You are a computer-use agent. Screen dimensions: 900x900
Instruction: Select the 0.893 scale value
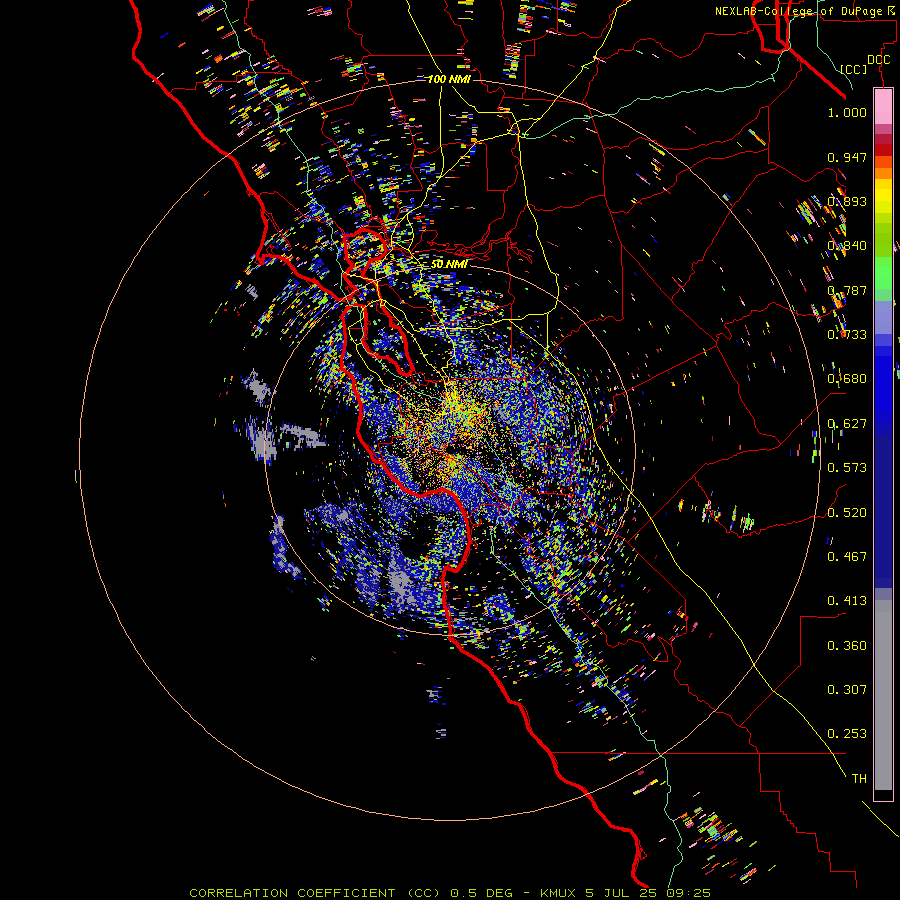click(x=847, y=201)
